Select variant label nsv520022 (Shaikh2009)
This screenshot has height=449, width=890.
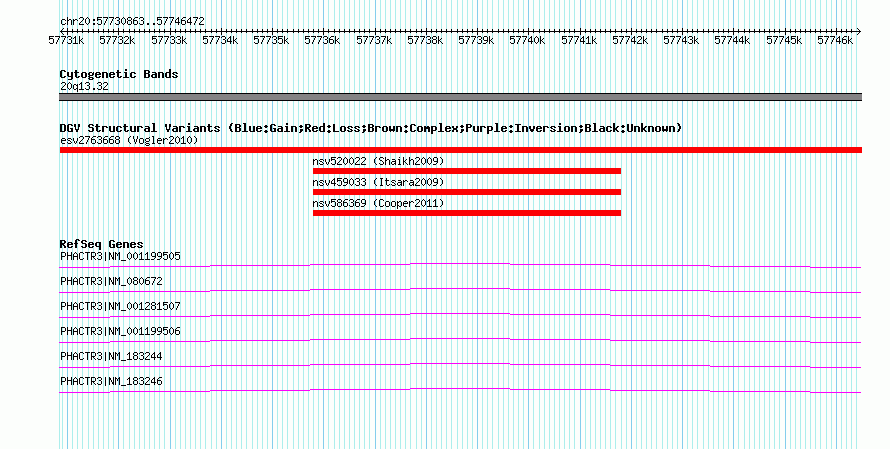point(378,161)
